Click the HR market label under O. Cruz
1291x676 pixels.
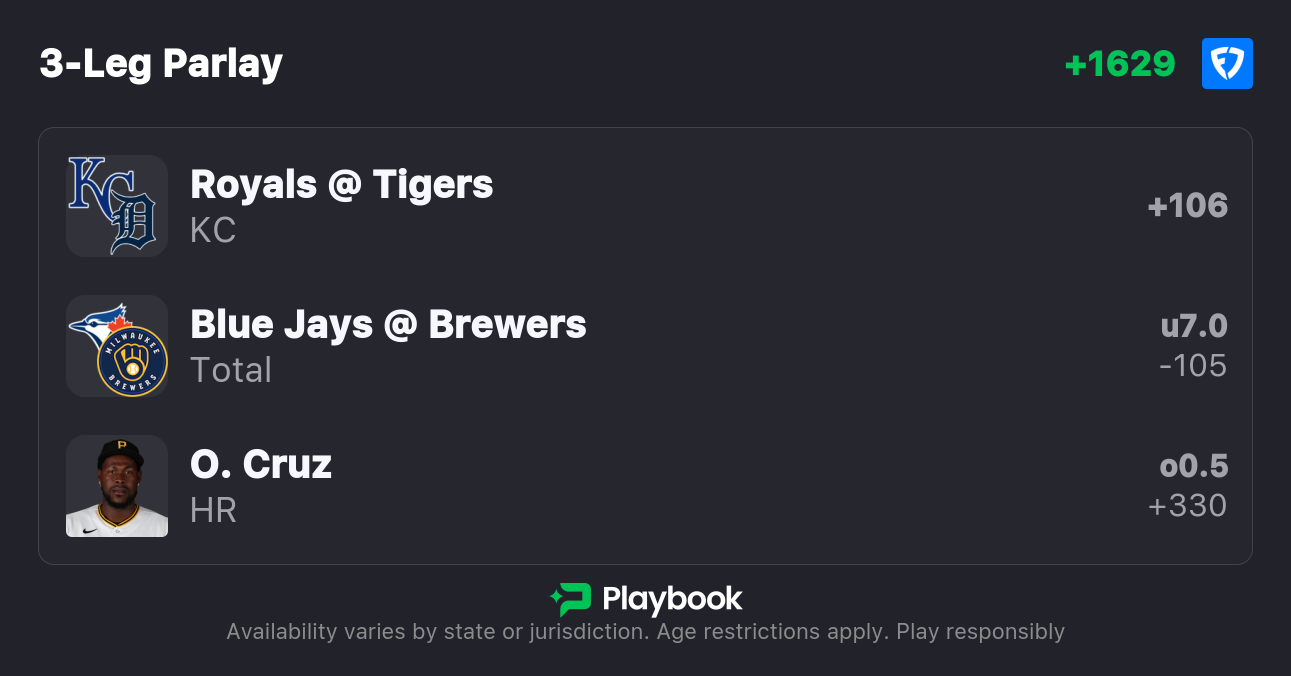tap(213, 510)
